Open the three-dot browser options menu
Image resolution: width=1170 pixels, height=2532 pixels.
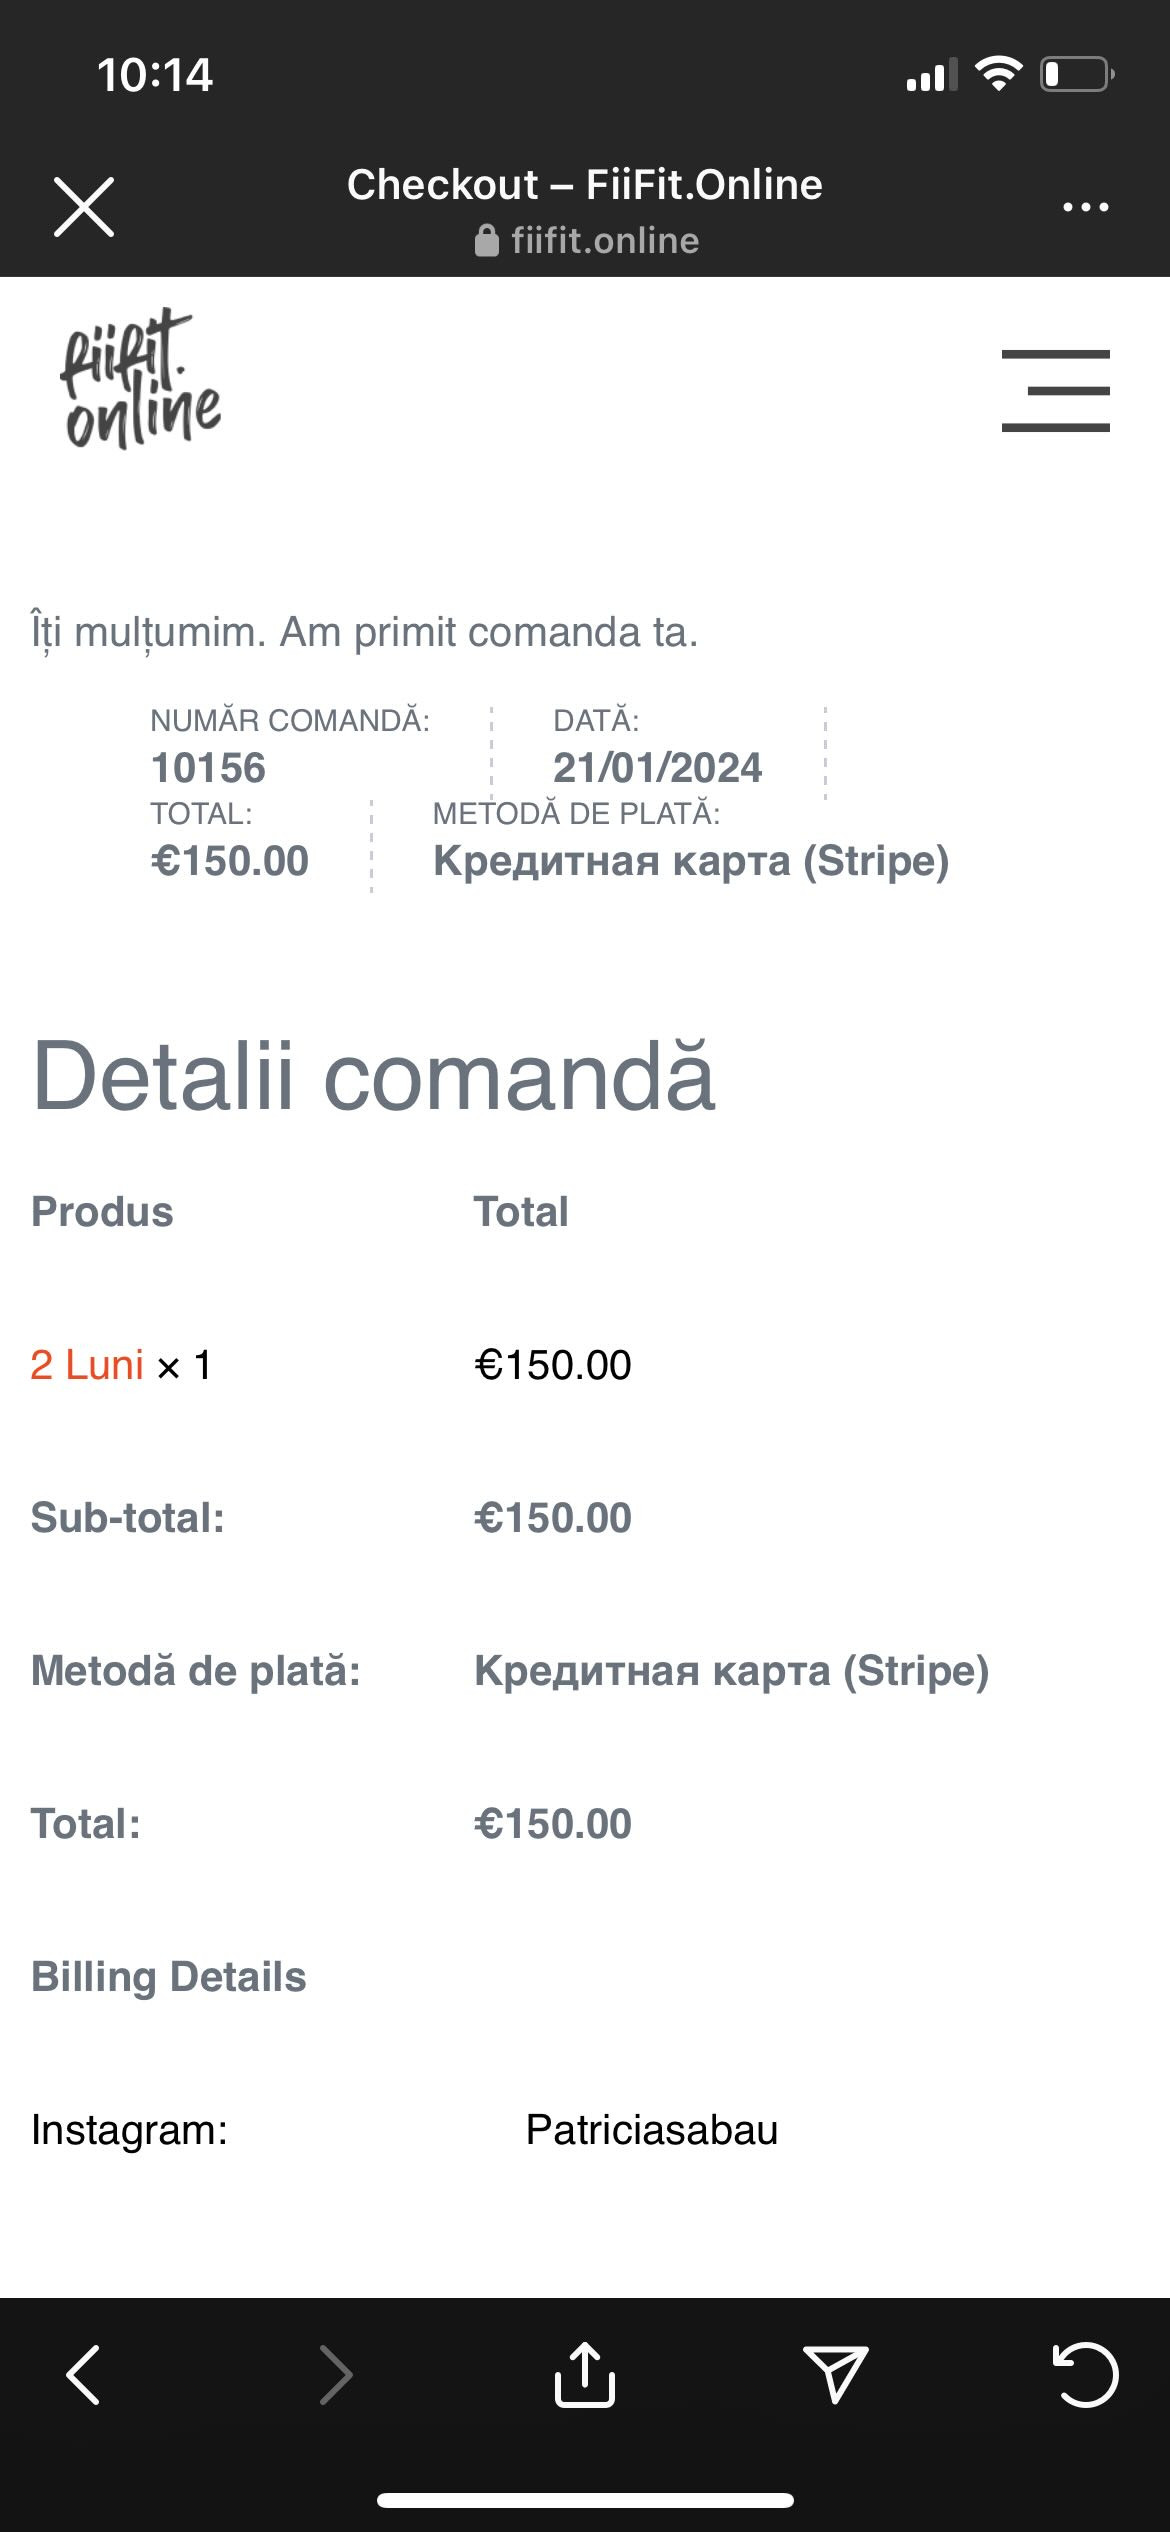click(x=1085, y=207)
